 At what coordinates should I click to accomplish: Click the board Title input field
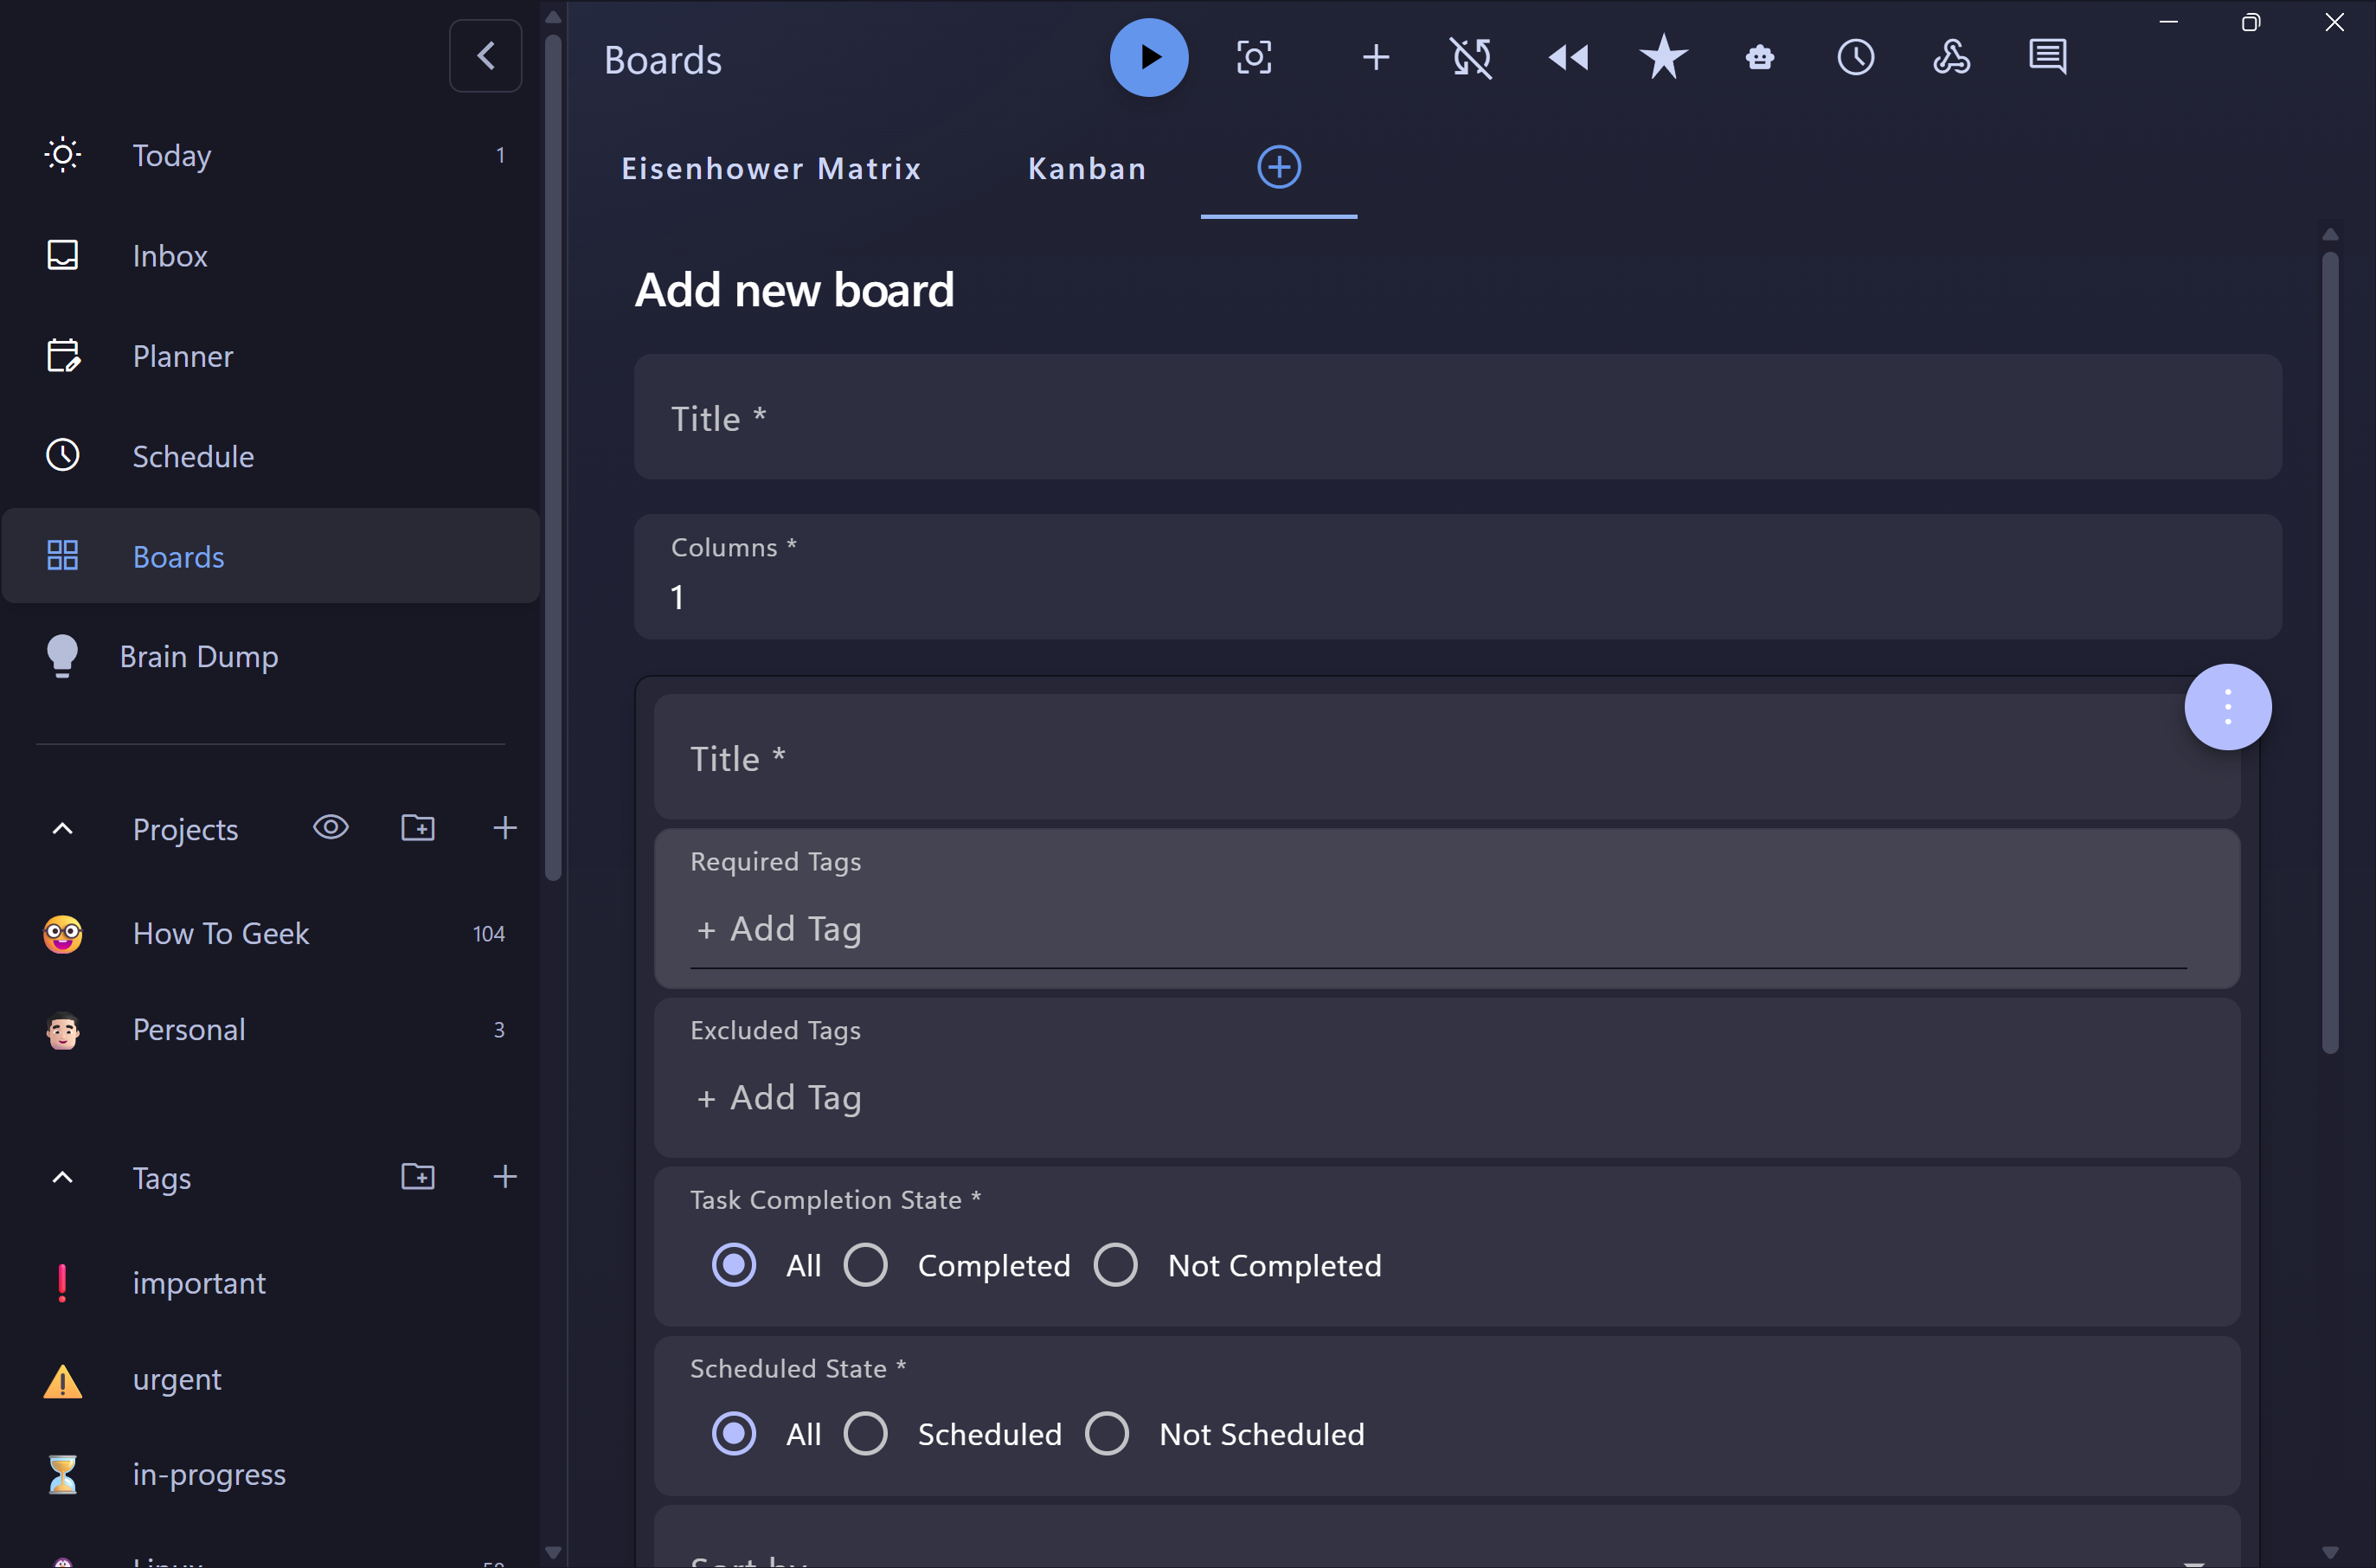pyautogui.click(x=1458, y=417)
